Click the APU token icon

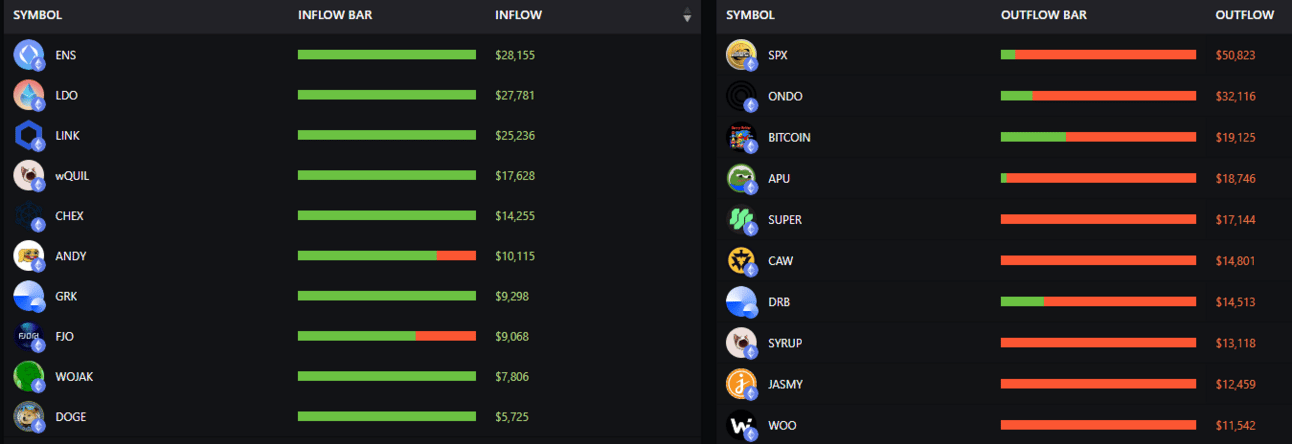pyautogui.click(x=741, y=178)
